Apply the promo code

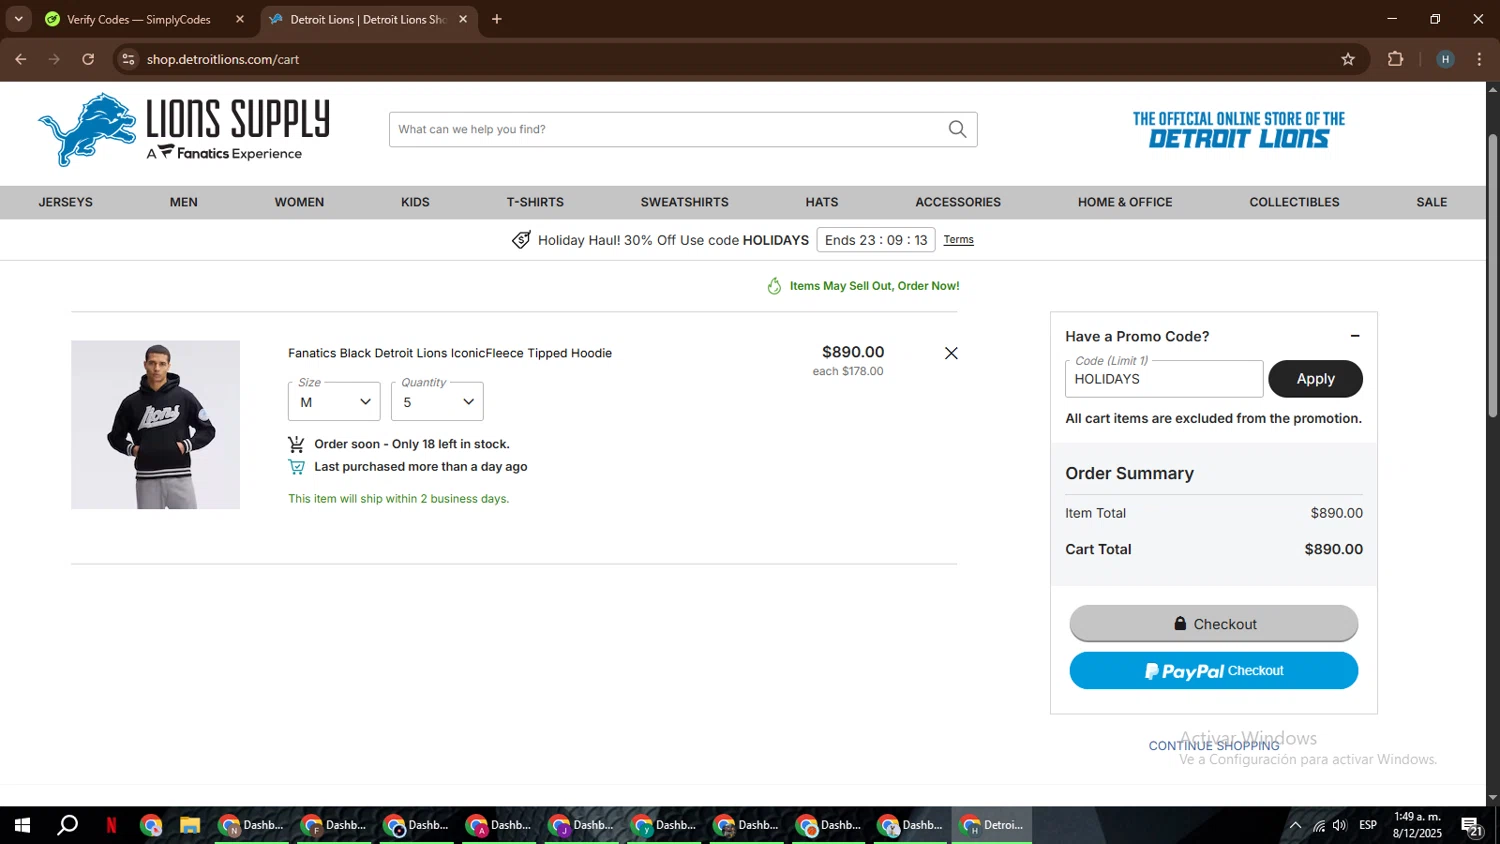point(1315,379)
